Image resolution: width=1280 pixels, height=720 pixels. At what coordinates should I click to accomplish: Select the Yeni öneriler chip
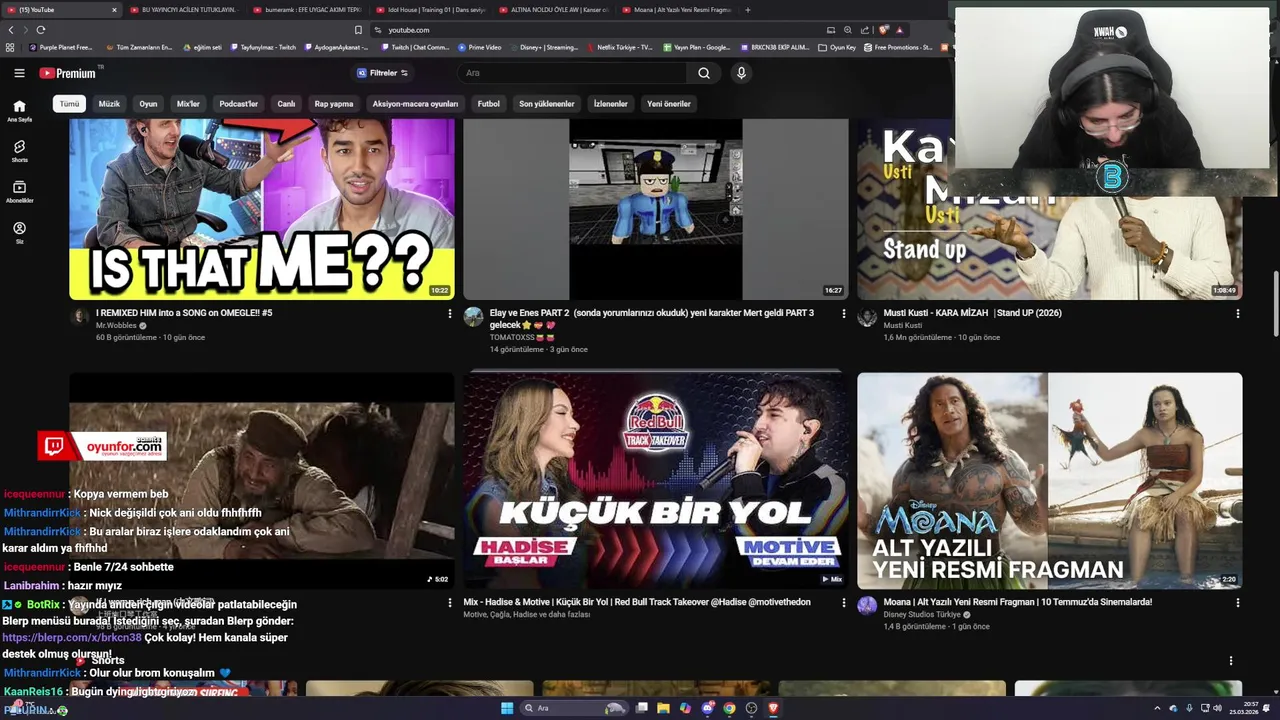(x=669, y=104)
